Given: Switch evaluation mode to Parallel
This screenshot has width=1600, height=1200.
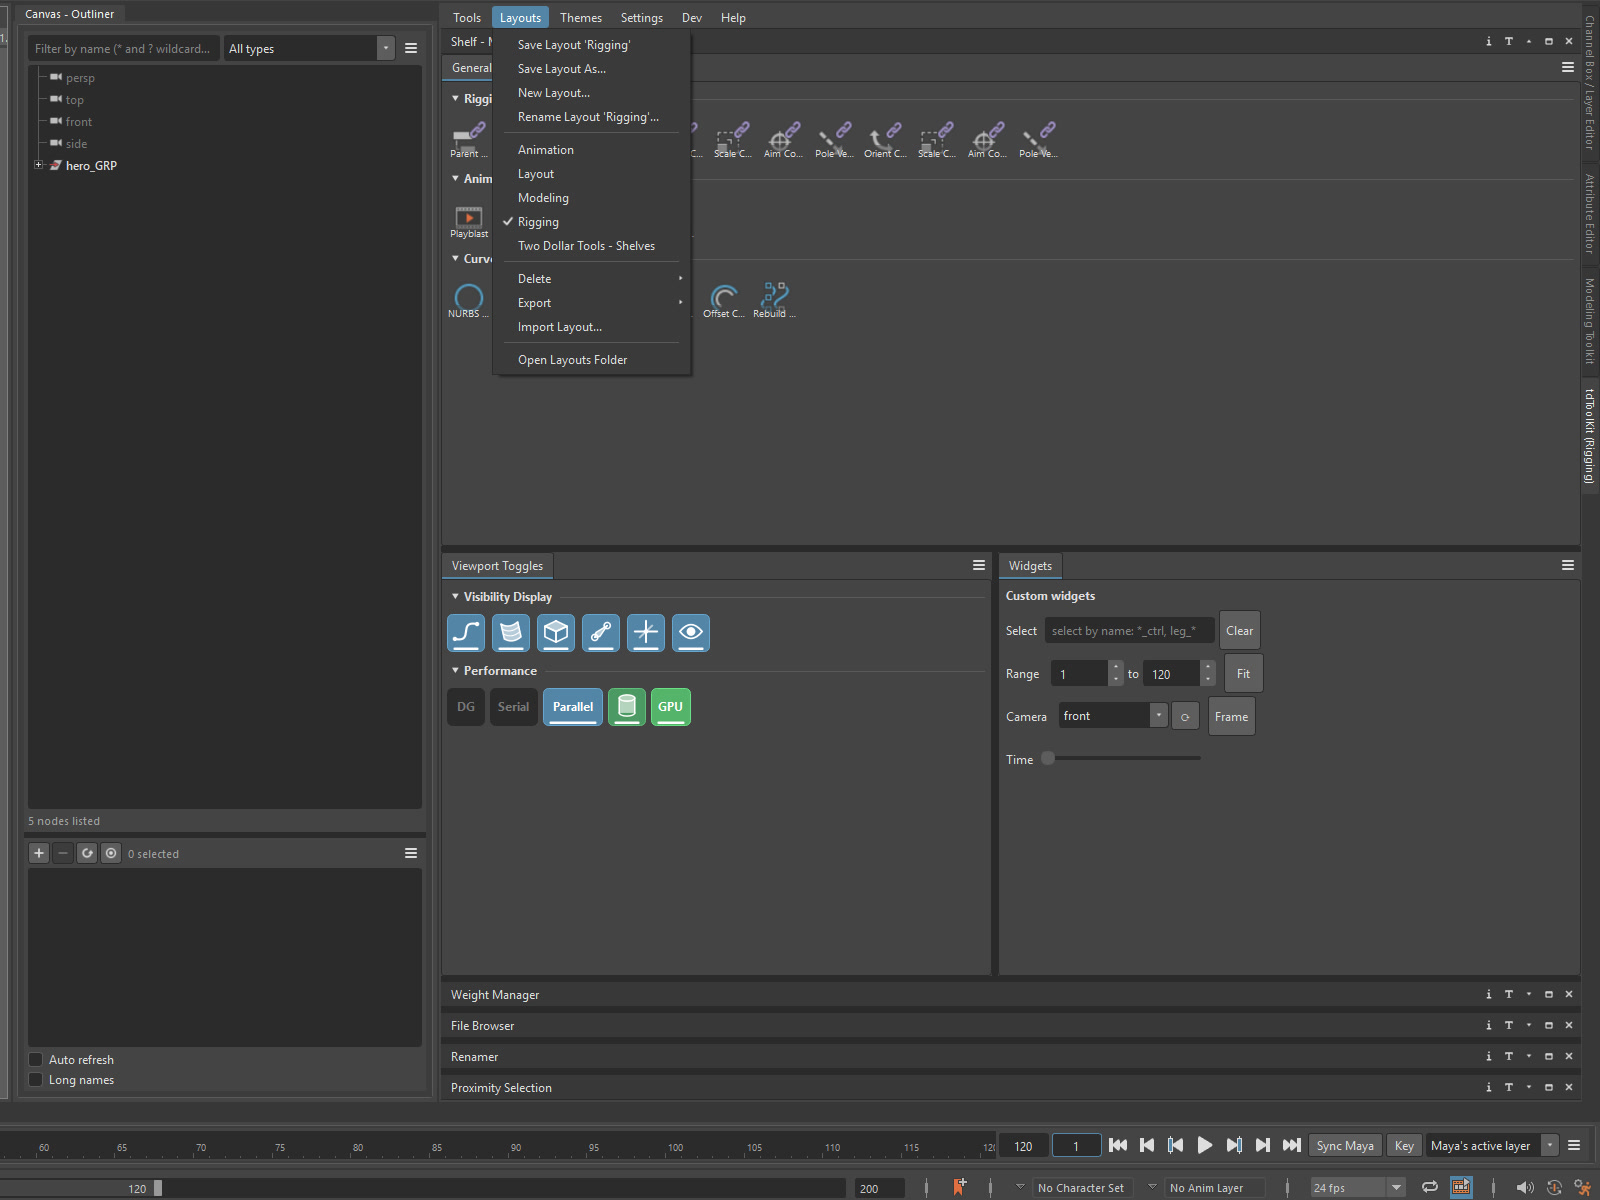Looking at the screenshot, I should coord(573,707).
